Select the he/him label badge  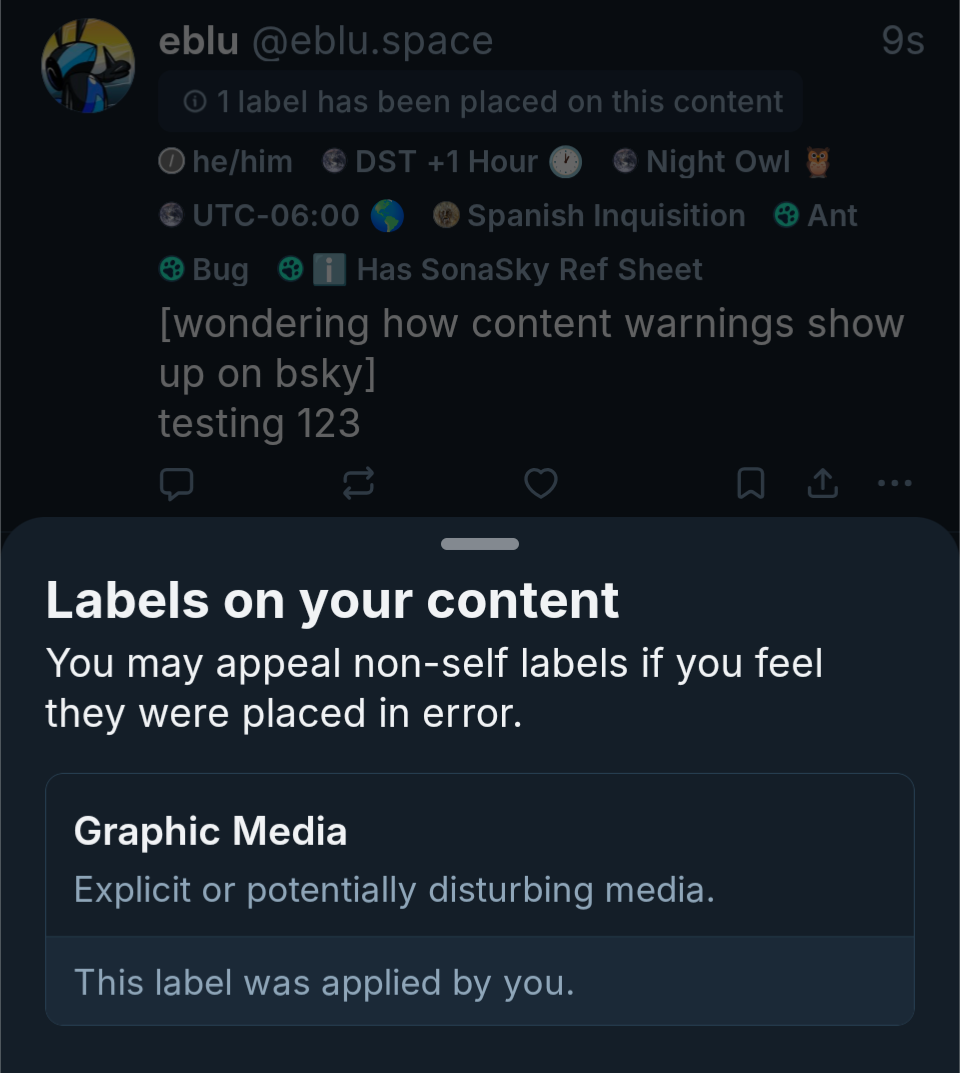(226, 162)
